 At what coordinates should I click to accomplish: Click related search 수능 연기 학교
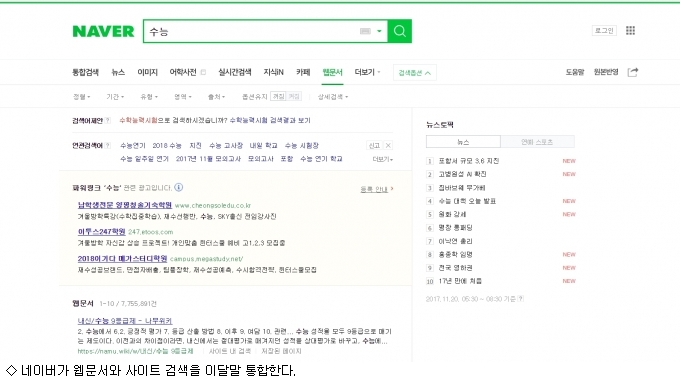(321, 159)
